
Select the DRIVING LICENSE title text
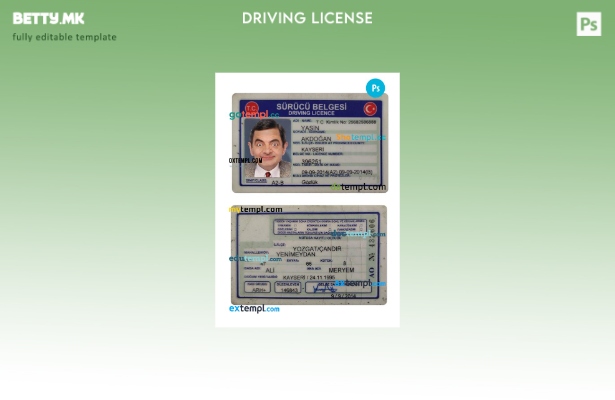pos(307,18)
